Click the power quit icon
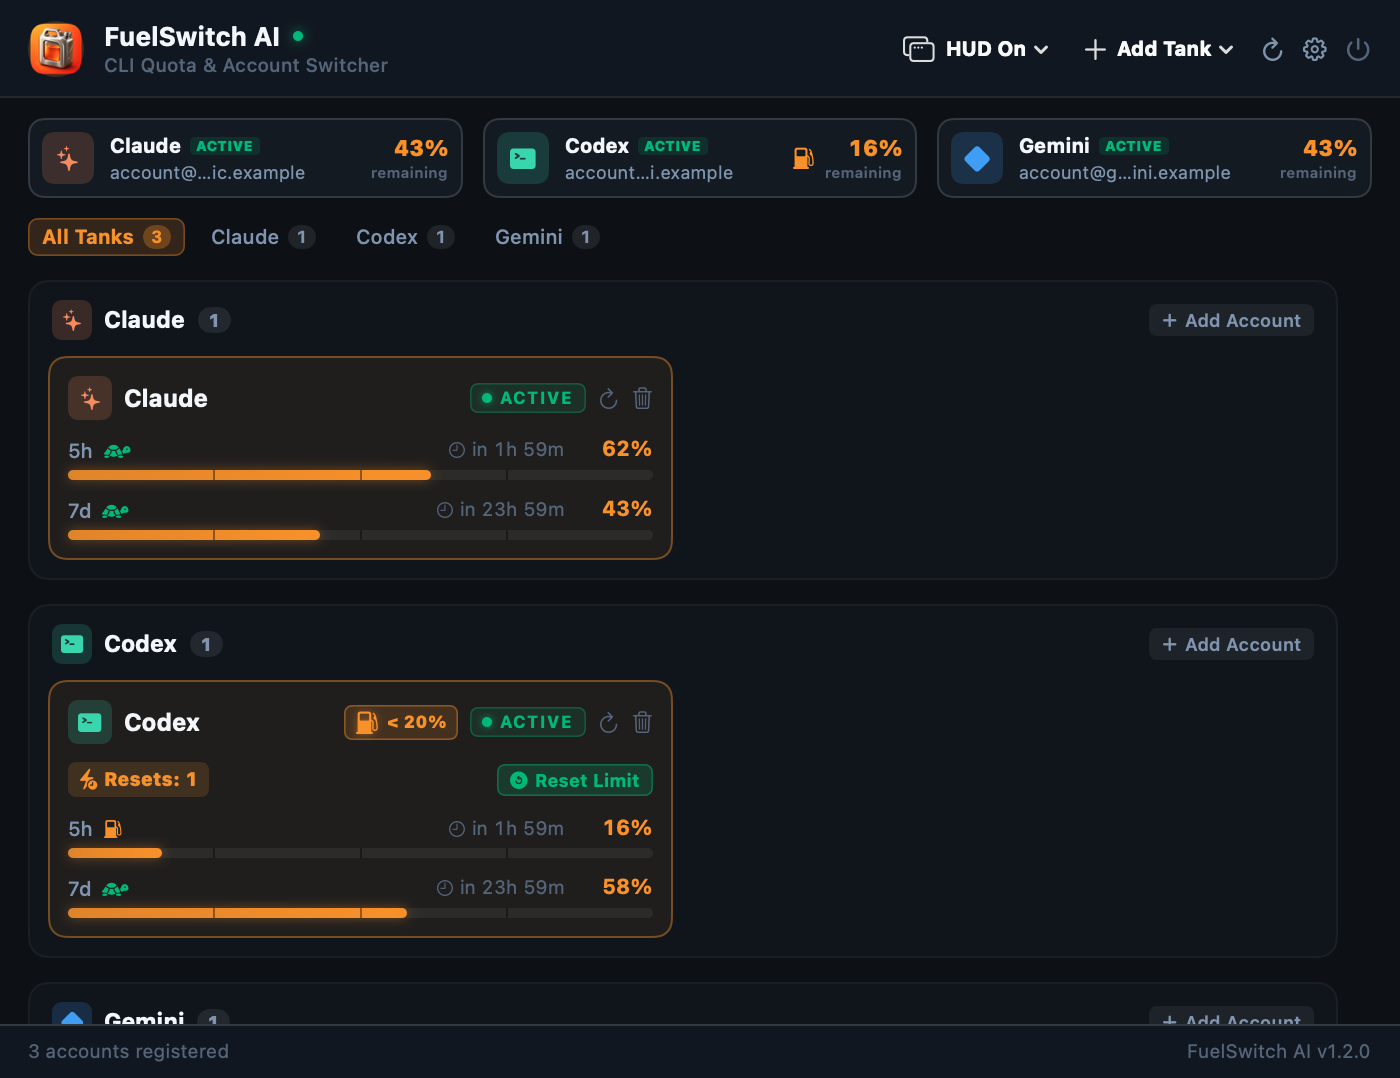This screenshot has height=1078, width=1400. coord(1358,49)
